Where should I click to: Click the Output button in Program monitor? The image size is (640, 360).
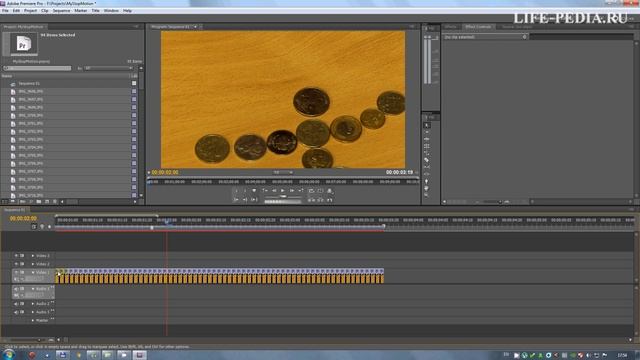click(x=330, y=191)
